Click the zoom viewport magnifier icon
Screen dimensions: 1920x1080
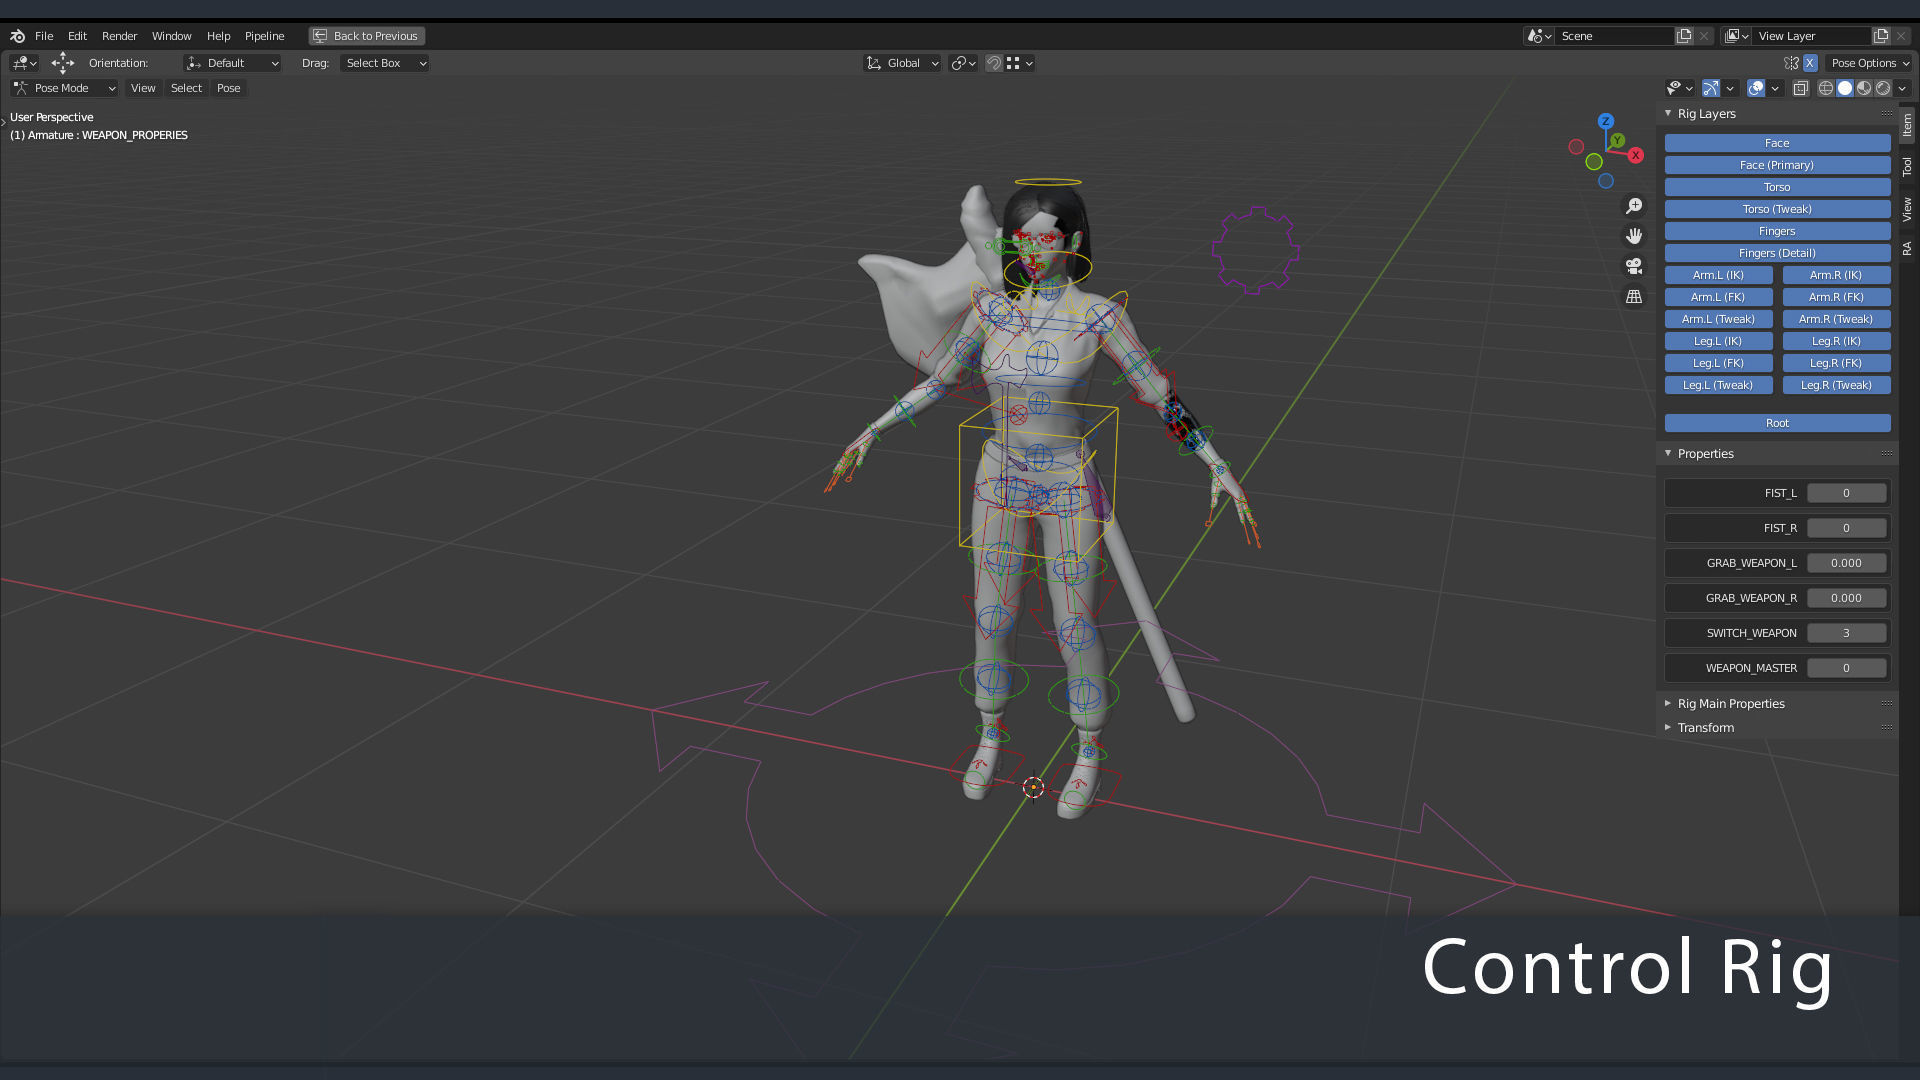click(x=1634, y=206)
